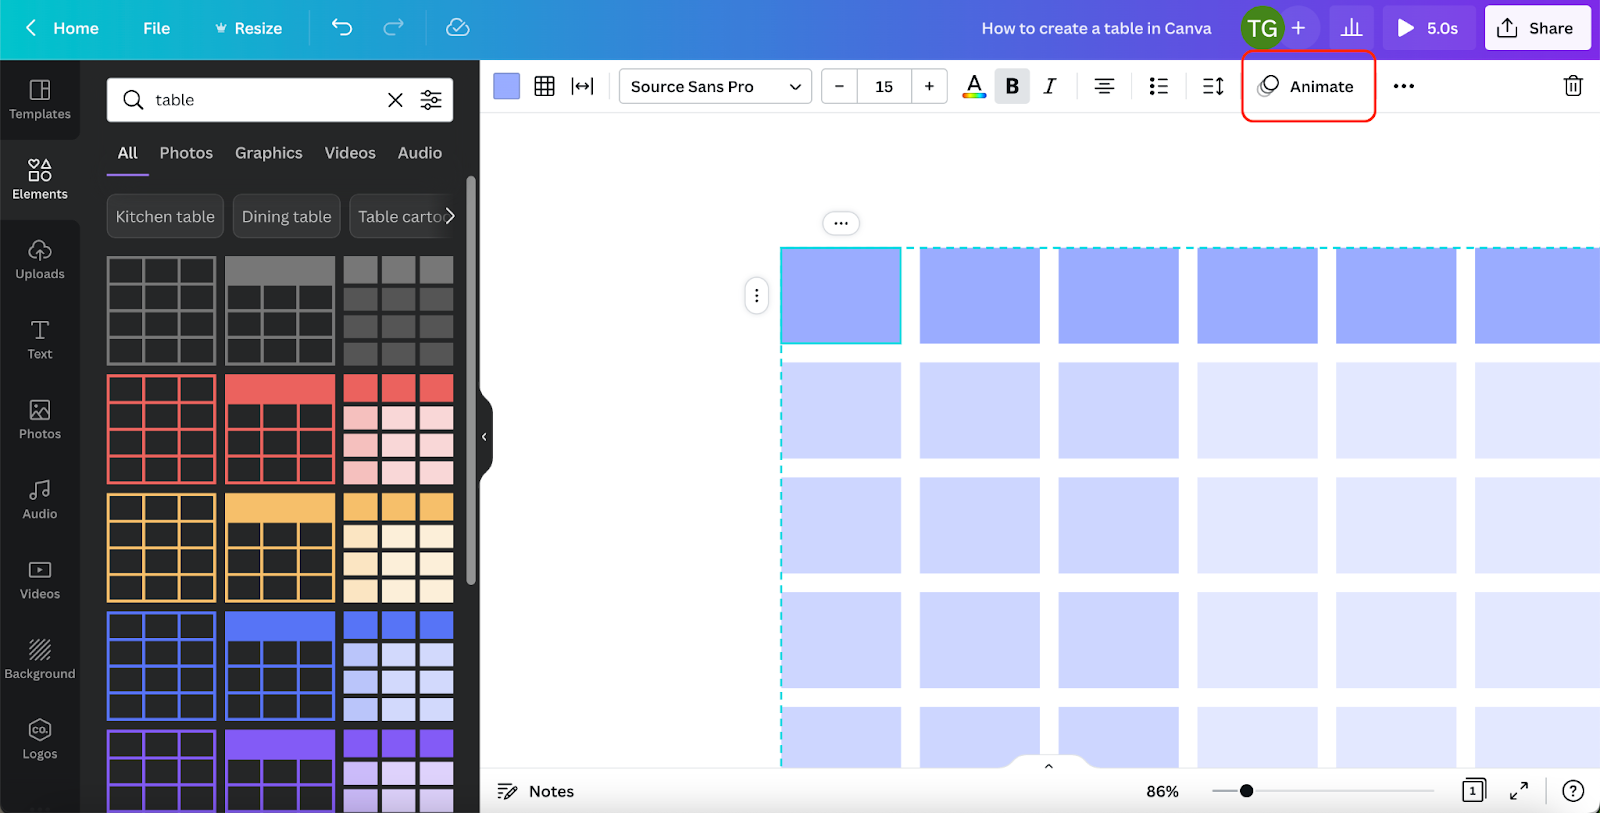Open the help question mark
Screen dimensions: 1600x813
pyautogui.click(x=1573, y=791)
